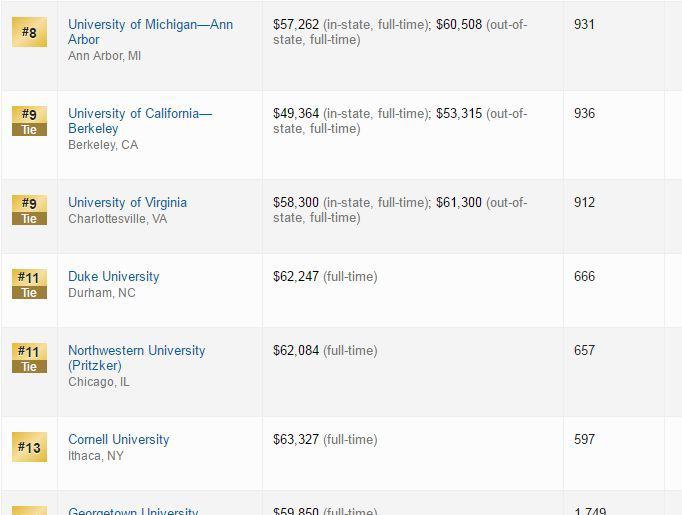Click Northwestern's $62,084 tuition figure
Image resolution: width=682 pixels, height=515 pixels.
296,350
